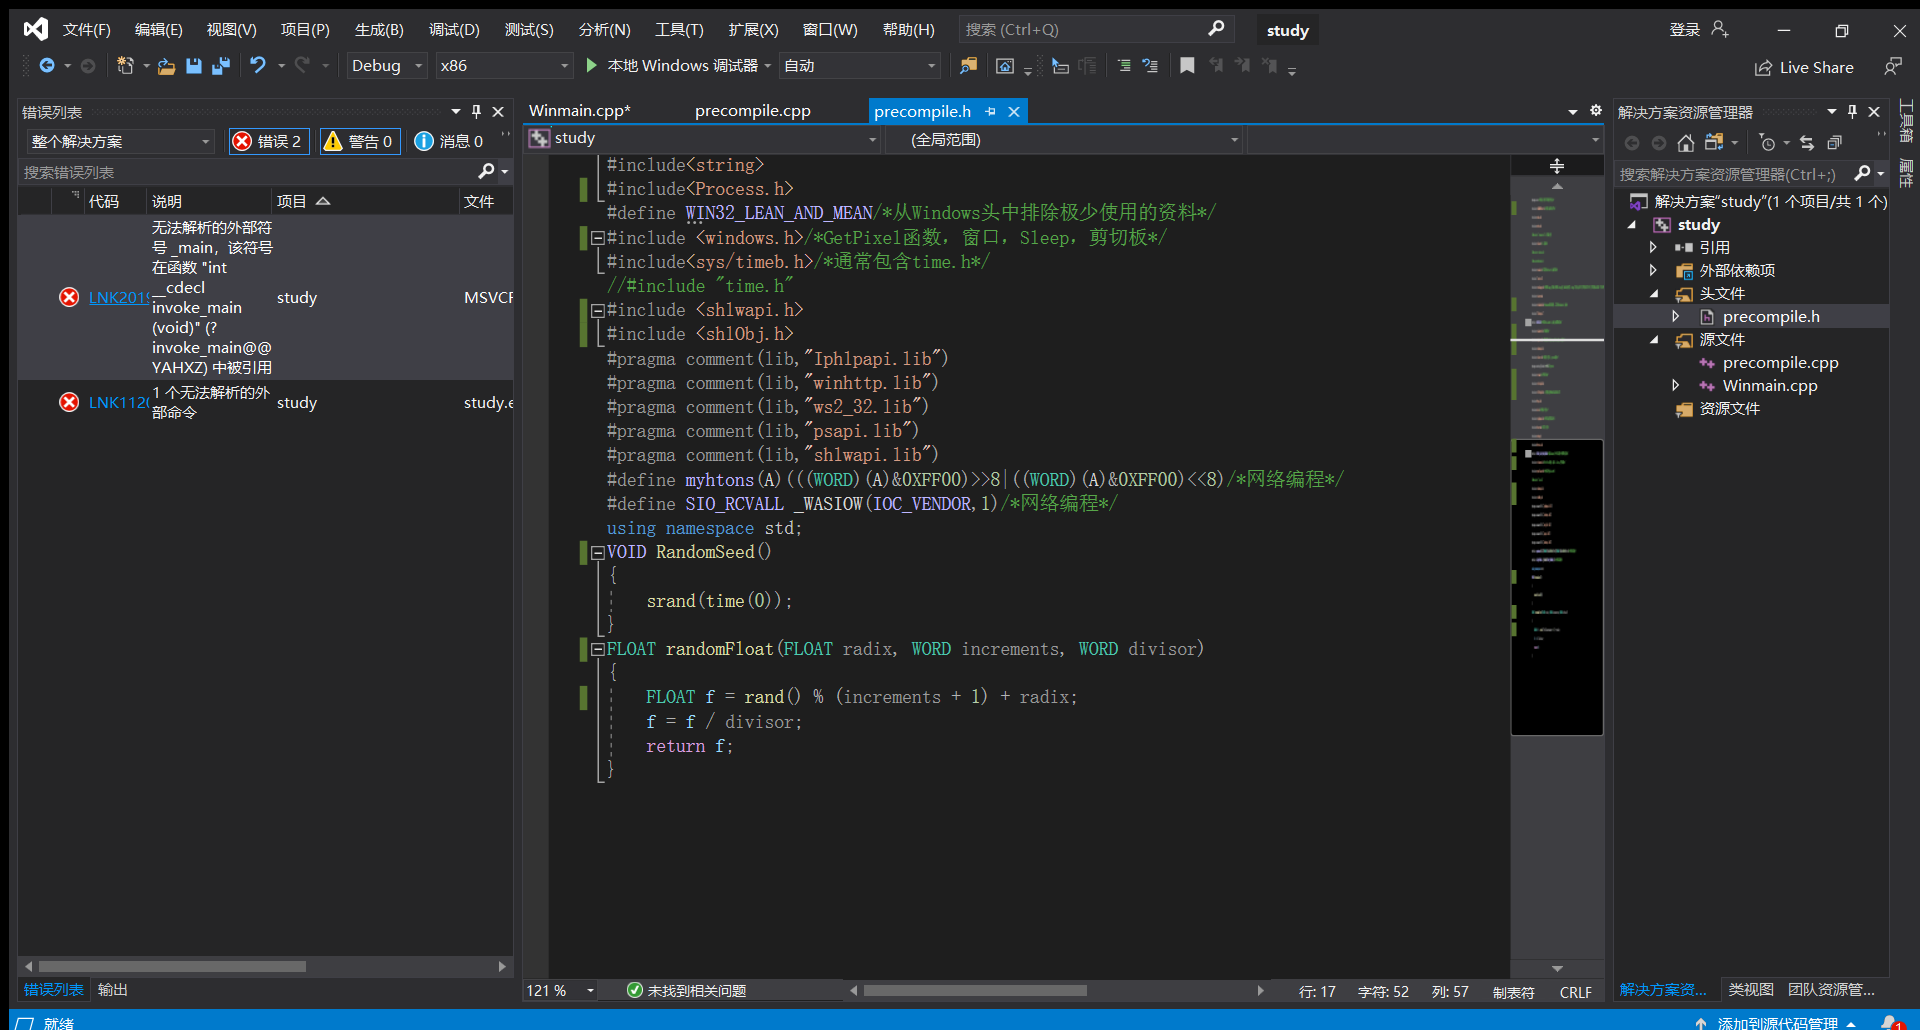Open the x86 platform dropdown
Image resolution: width=1920 pixels, height=1030 pixels.
505,66
